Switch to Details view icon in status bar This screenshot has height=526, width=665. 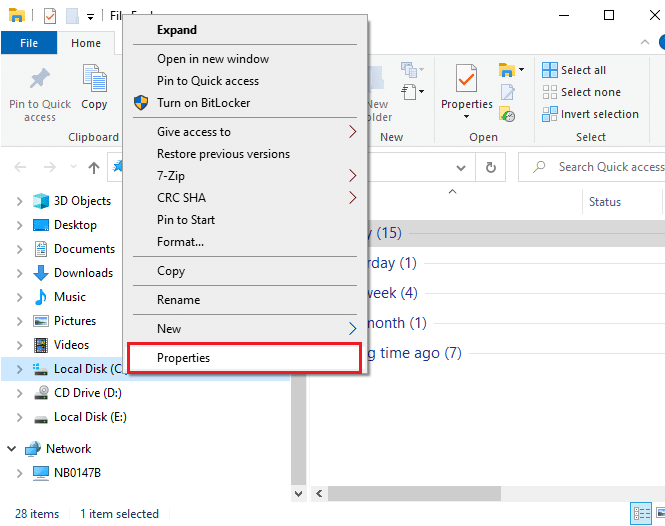tap(641, 514)
